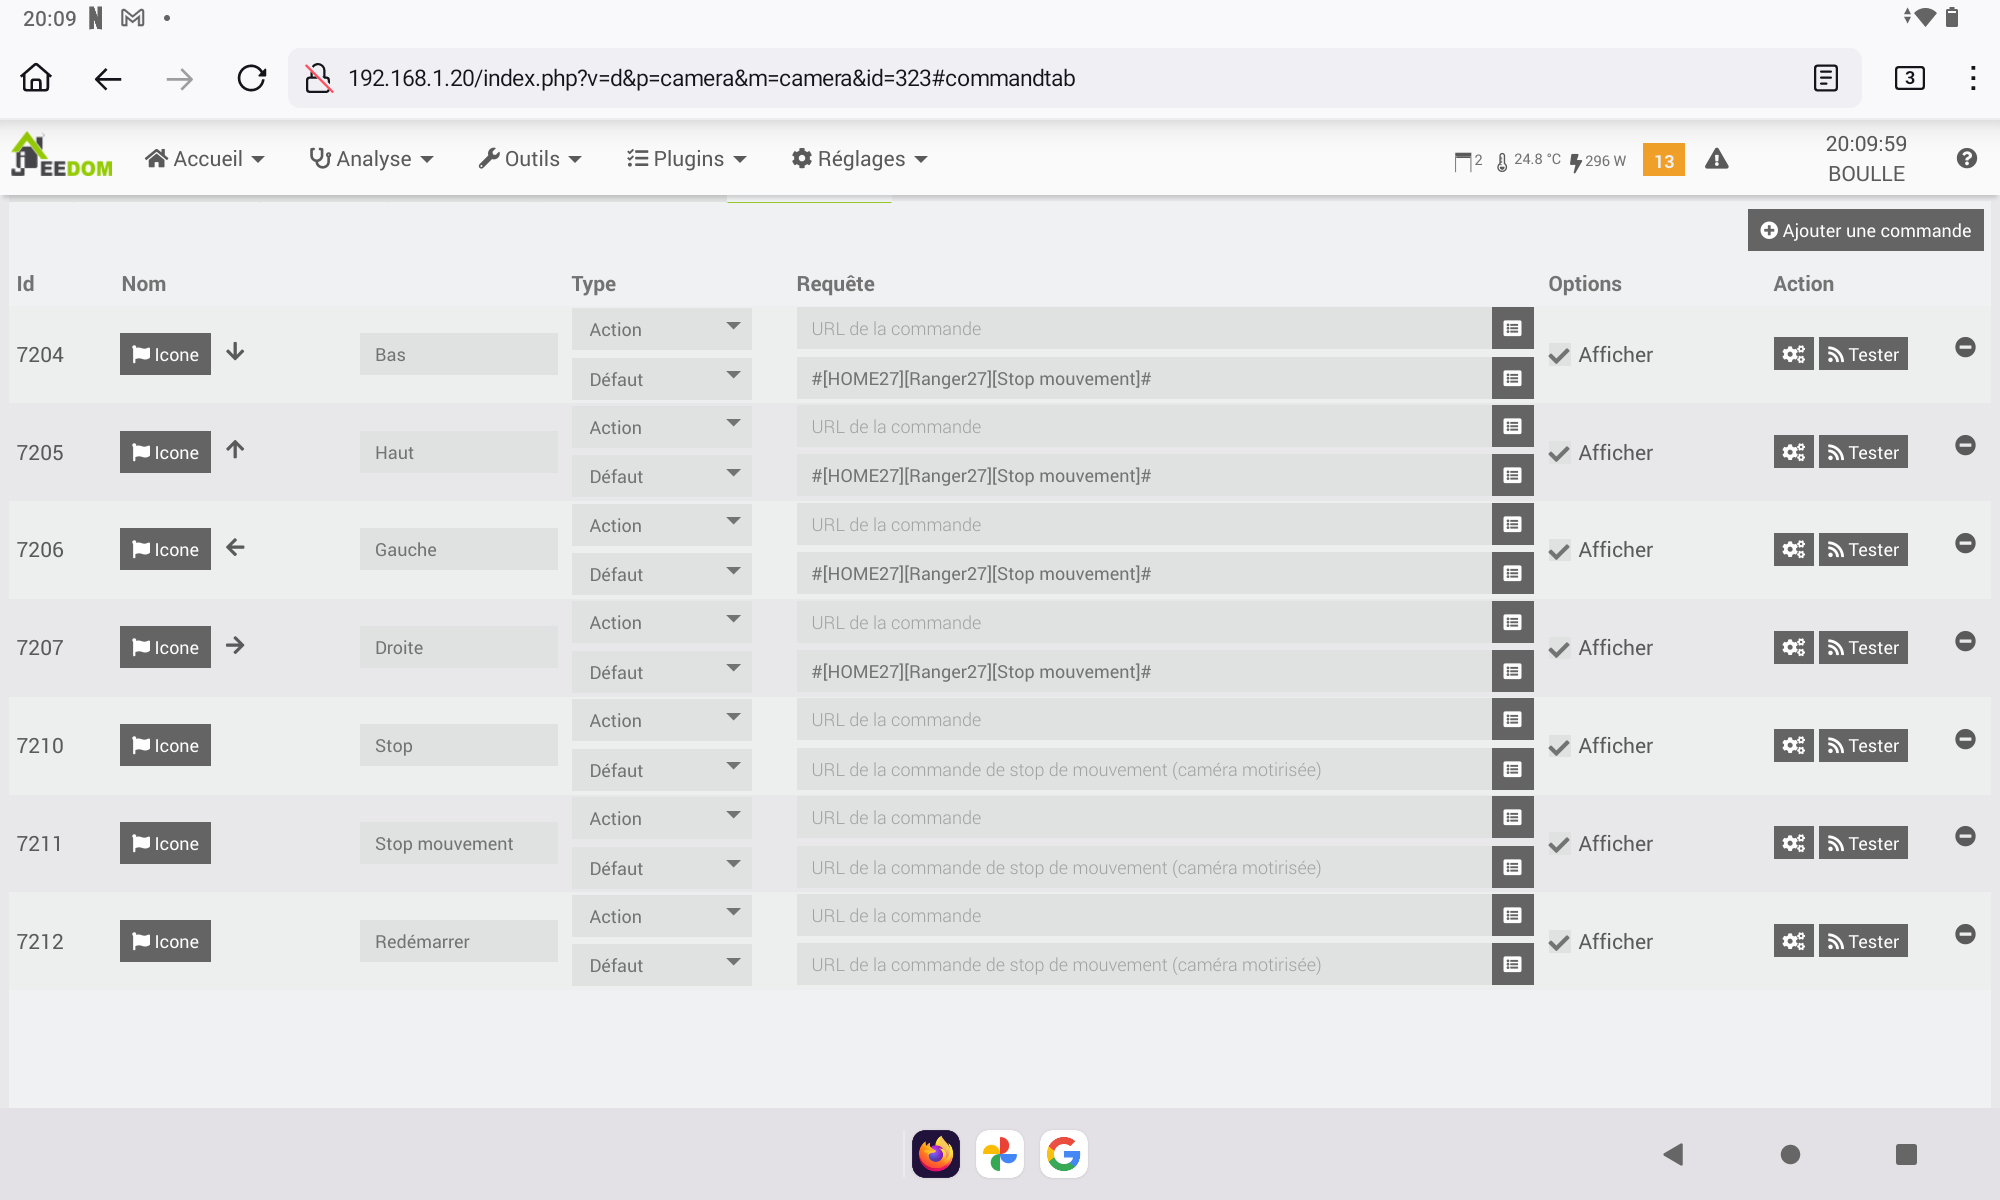Image resolution: width=2000 pixels, height=1200 pixels.
Task: Open command picker for Droite stop request
Action: click(x=1512, y=672)
